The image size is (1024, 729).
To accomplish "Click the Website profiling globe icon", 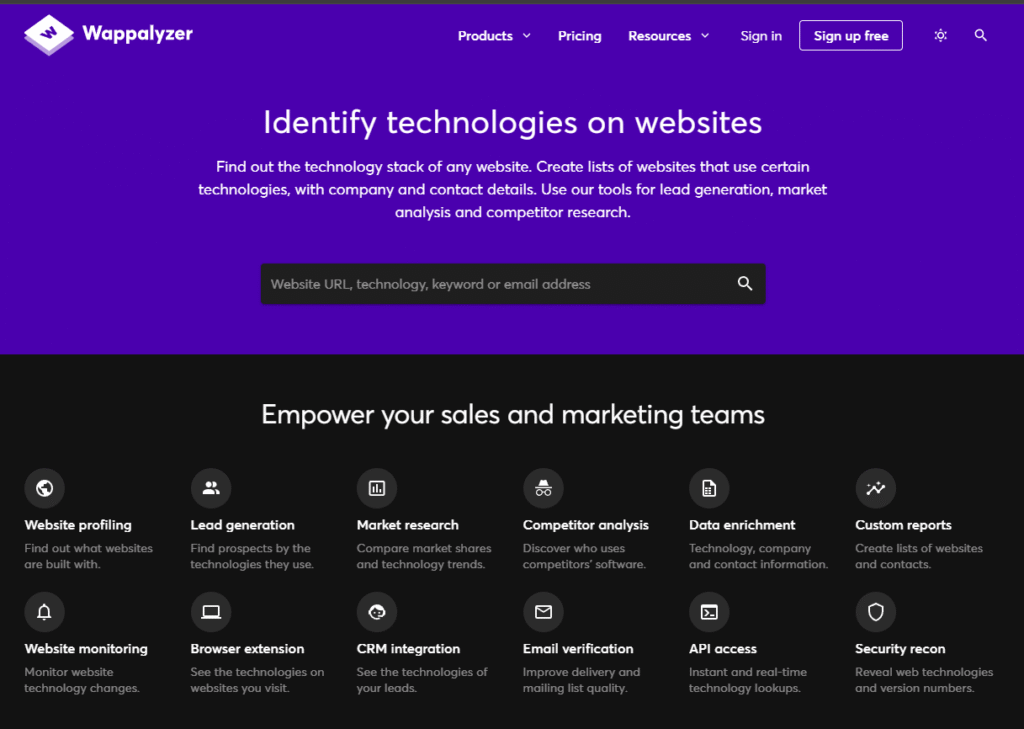I will [x=44, y=488].
